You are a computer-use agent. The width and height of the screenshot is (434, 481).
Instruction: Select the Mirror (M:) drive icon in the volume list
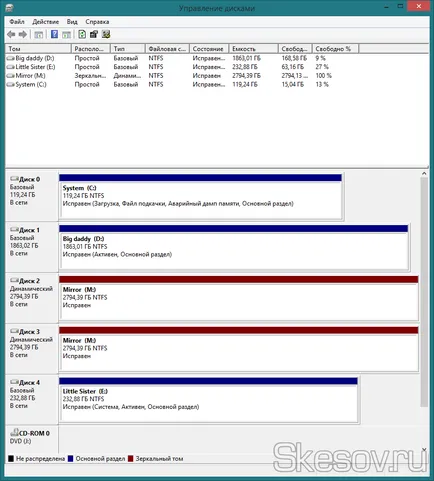(10, 76)
